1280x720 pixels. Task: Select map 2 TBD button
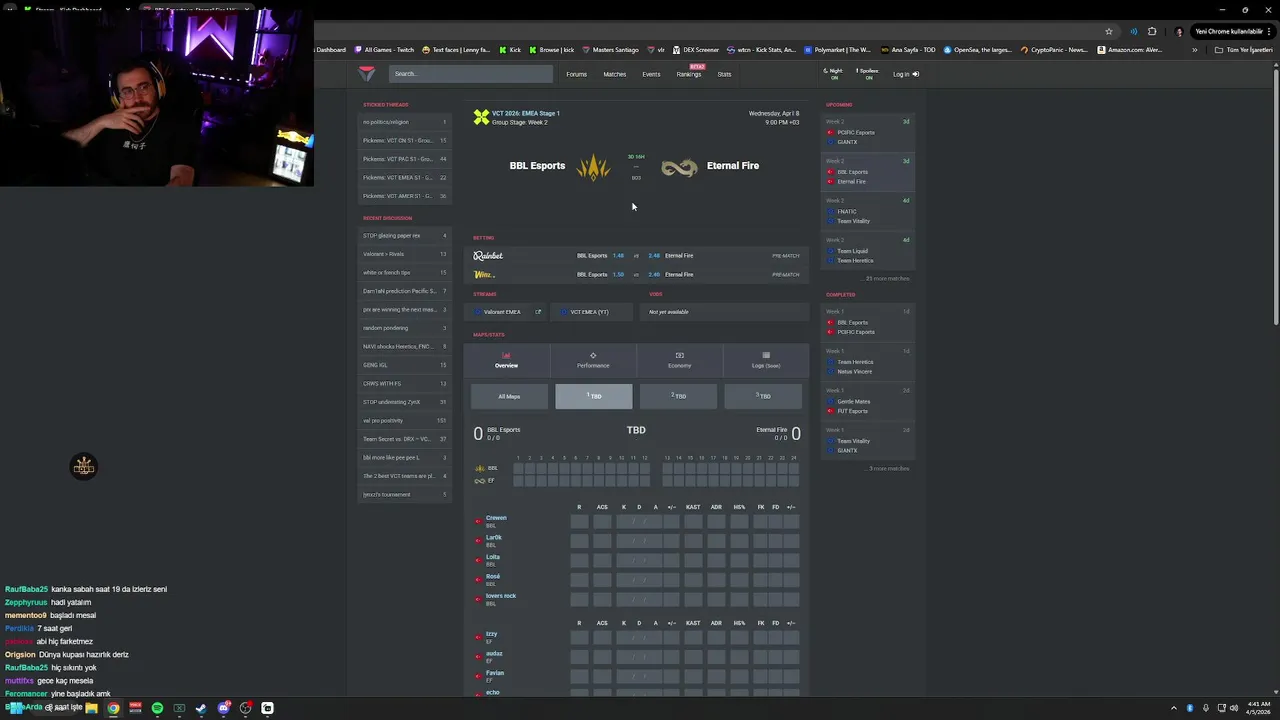tap(679, 397)
